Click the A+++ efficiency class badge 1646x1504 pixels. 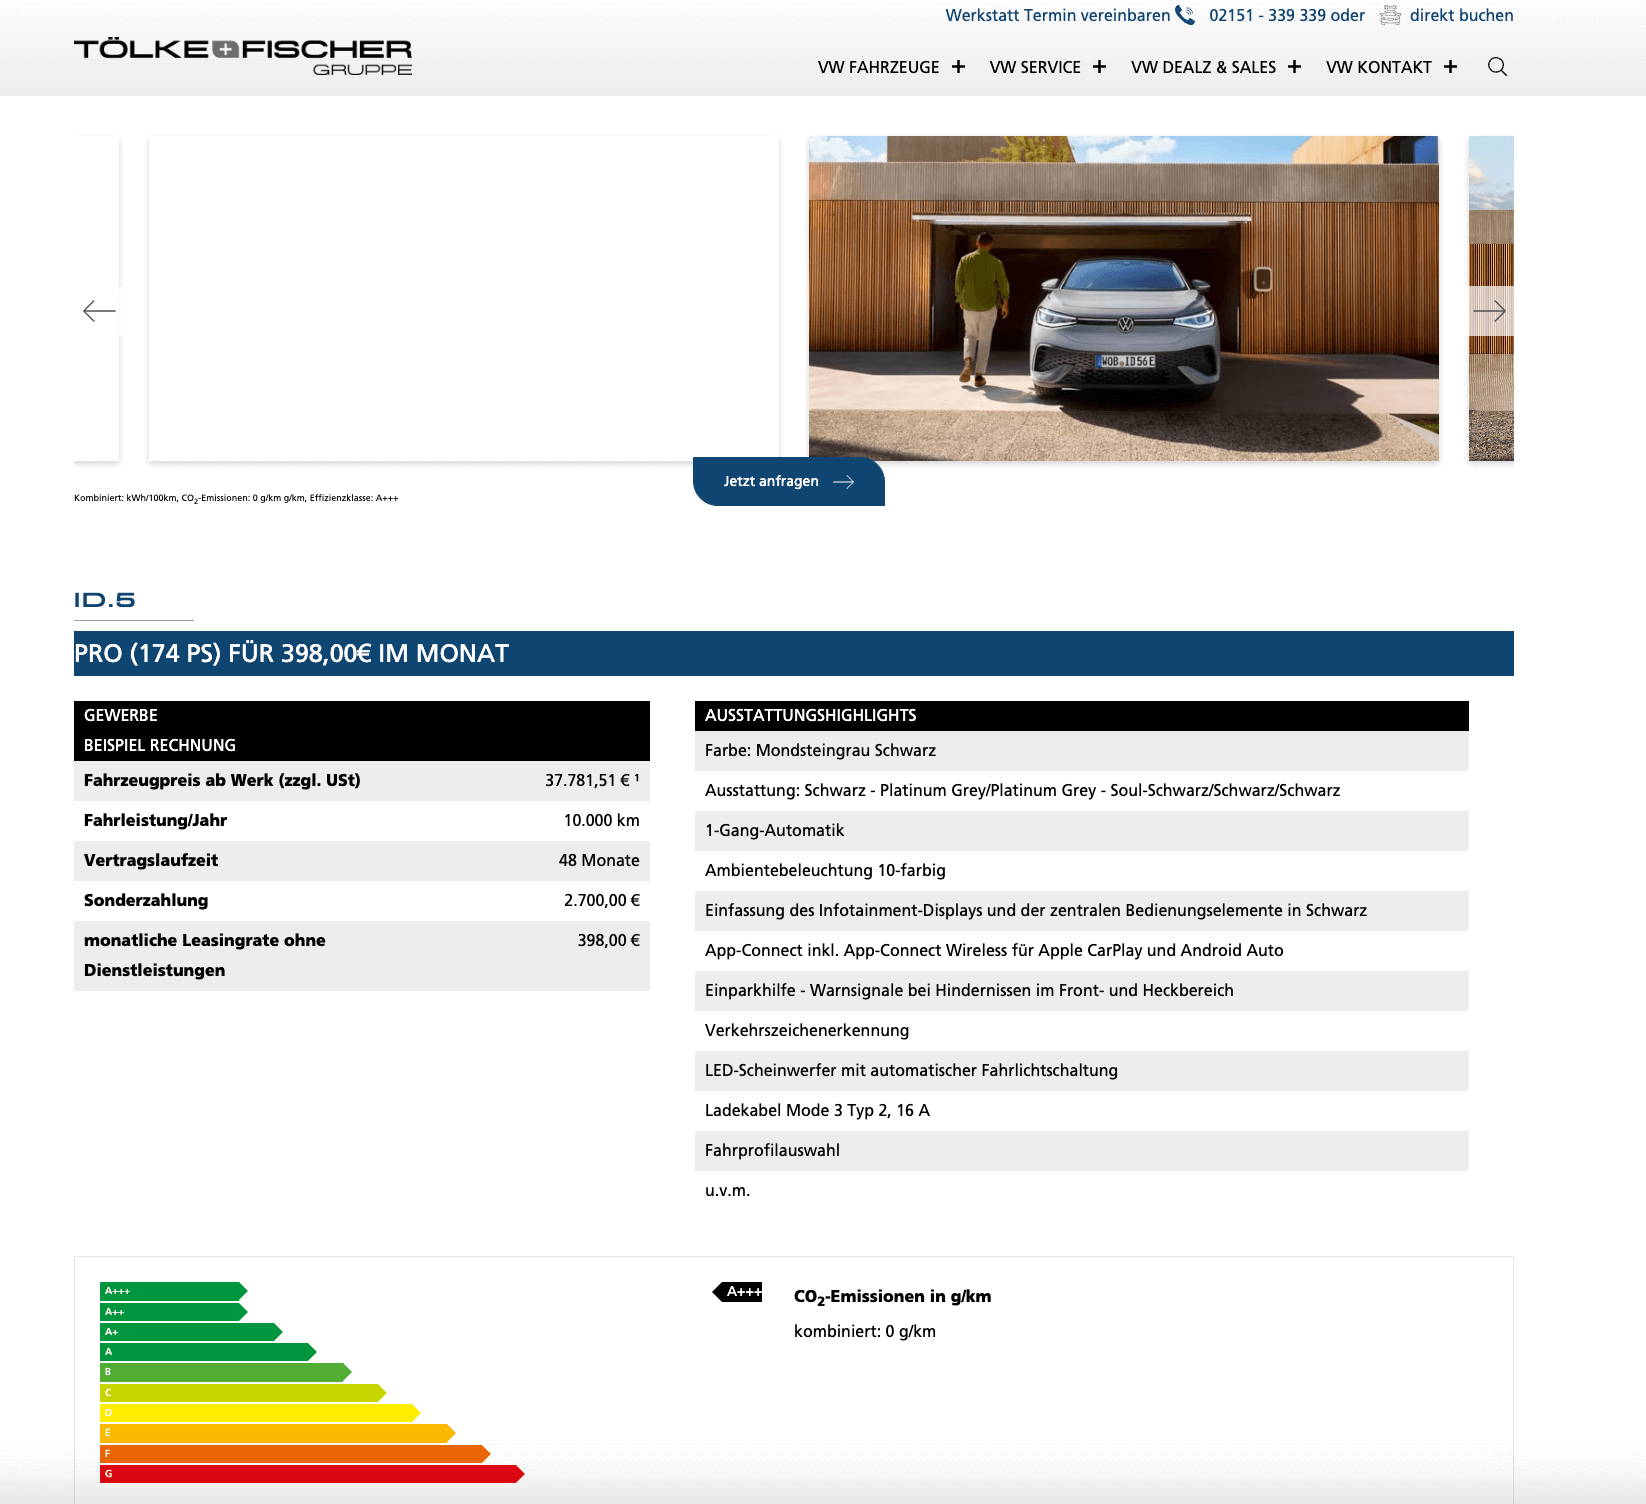point(738,1292)
